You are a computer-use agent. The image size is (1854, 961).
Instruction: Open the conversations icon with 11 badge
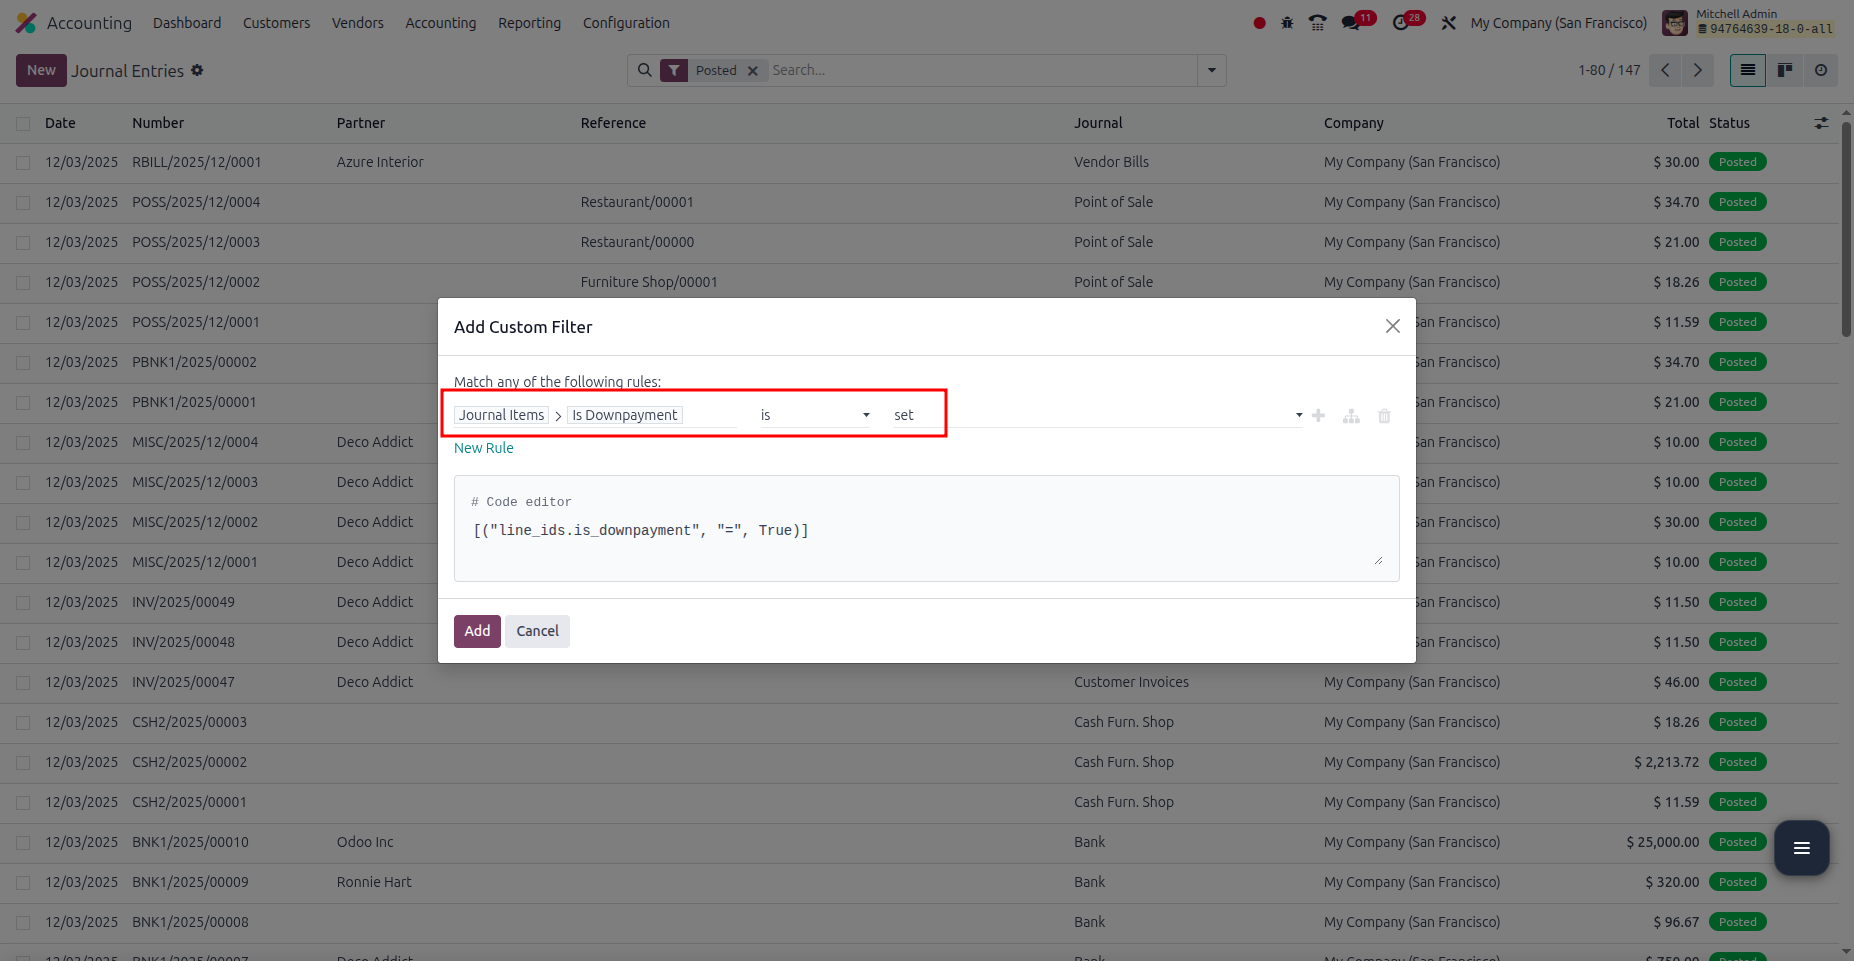click(1351, 23)
